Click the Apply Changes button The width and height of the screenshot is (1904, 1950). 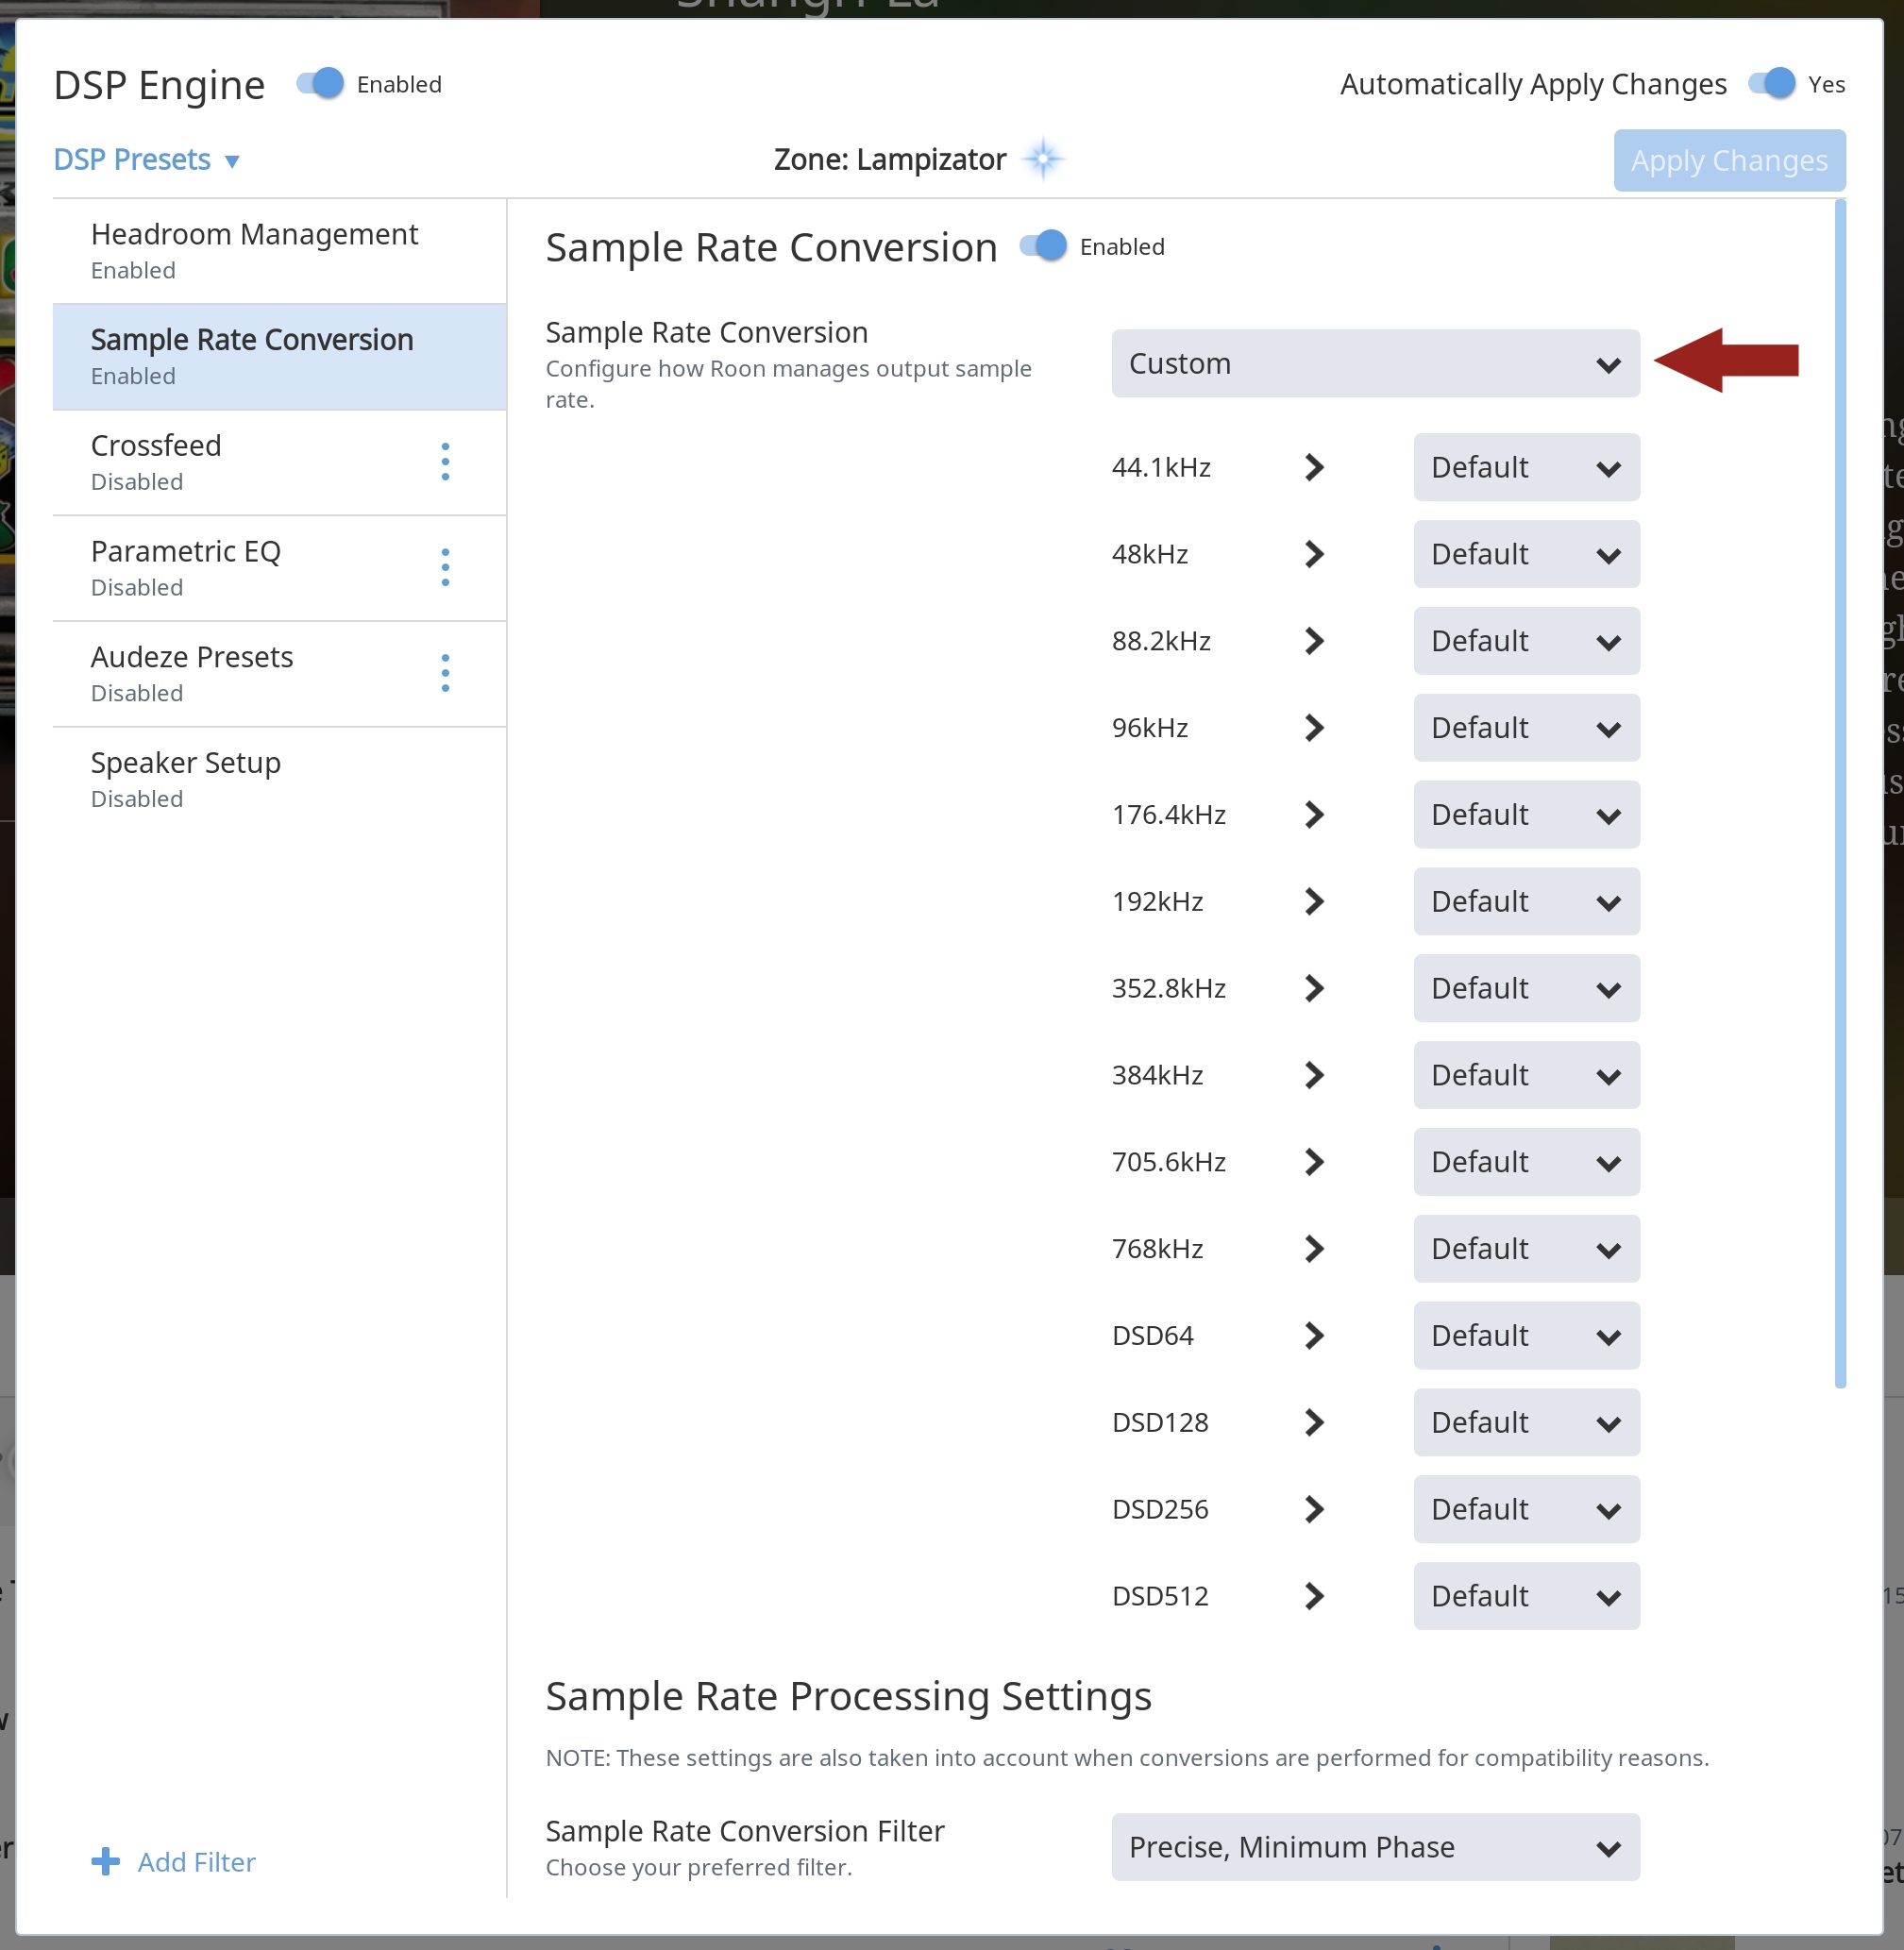click(x=1728, y=161)
